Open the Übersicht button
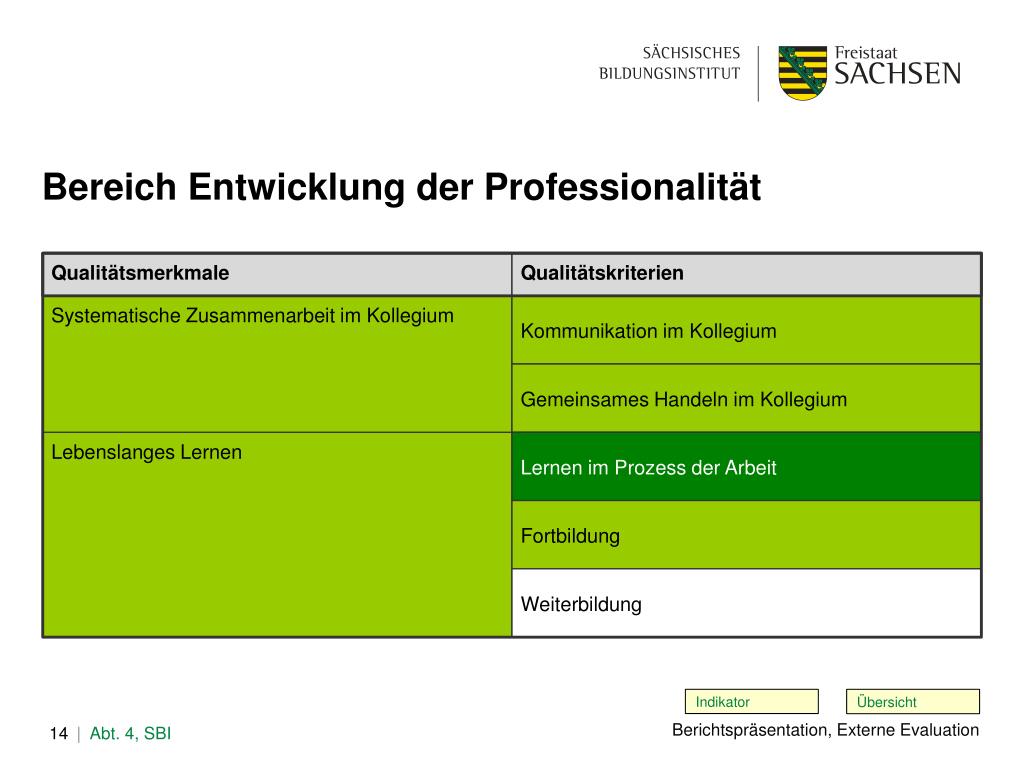Viewport: 1024px width, 768px height. pyautogui.click(x=912, y=701)
